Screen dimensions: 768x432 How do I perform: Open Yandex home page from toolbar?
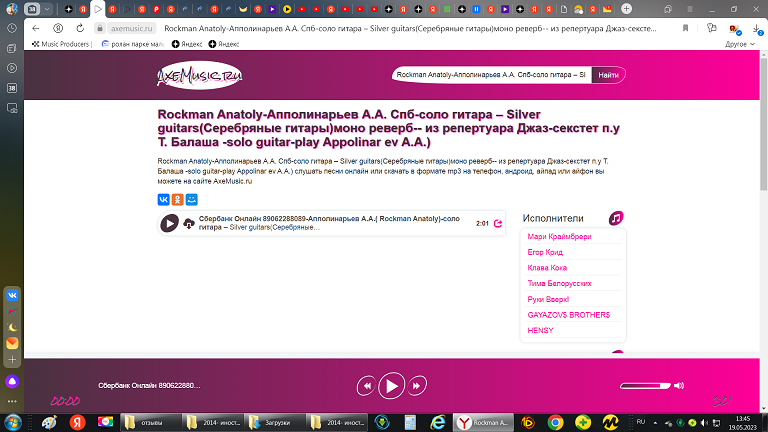(x=58, y=28)
